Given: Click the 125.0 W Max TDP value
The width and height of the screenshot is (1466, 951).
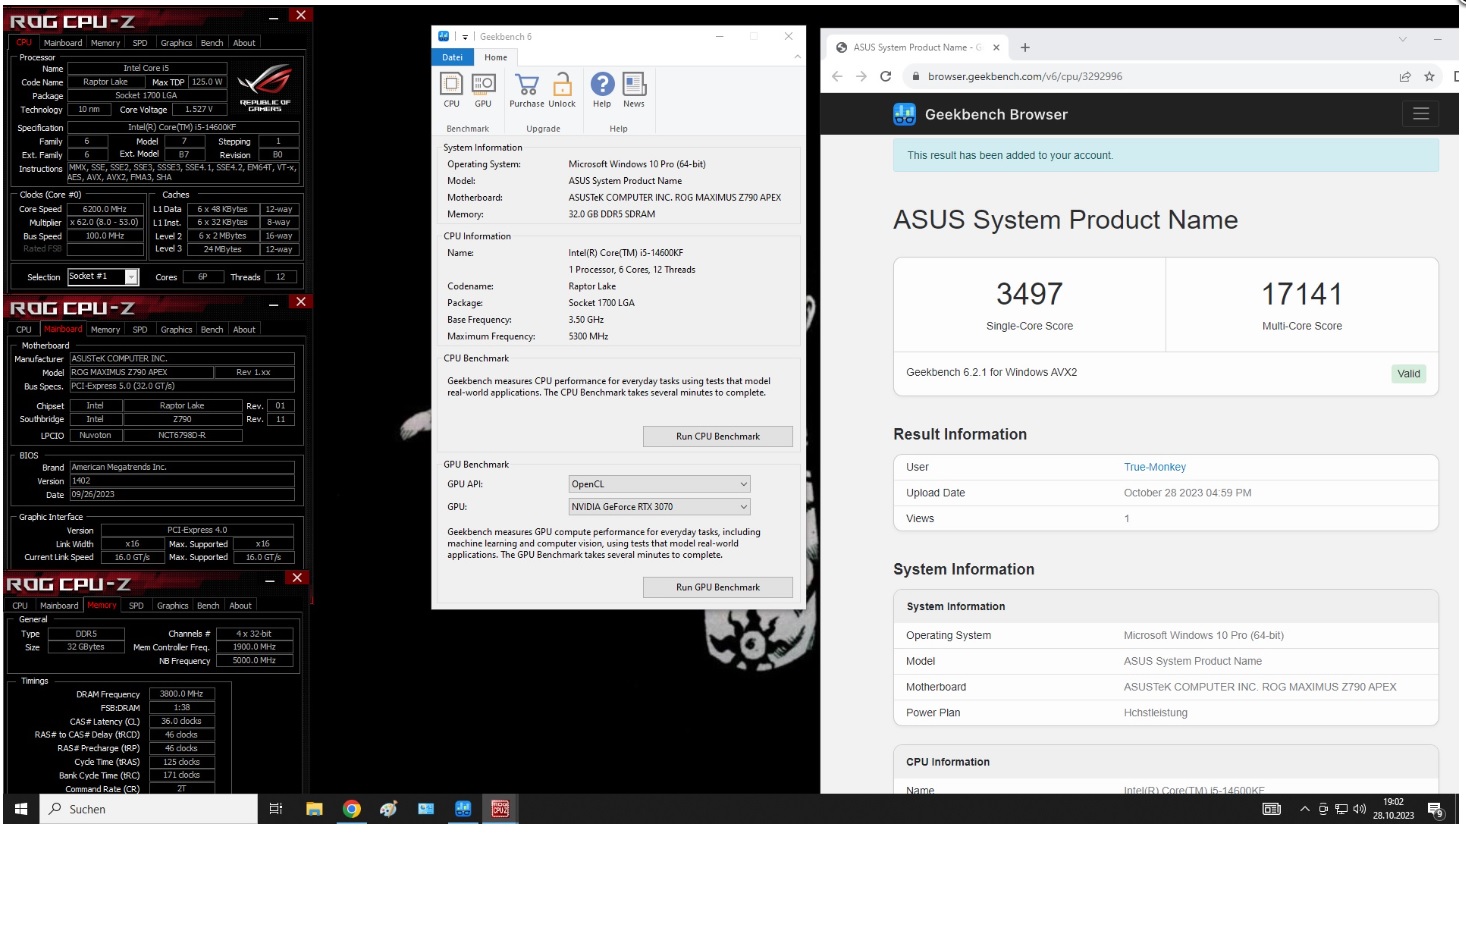Looking at the screenshot, I should tap(207, 82).
